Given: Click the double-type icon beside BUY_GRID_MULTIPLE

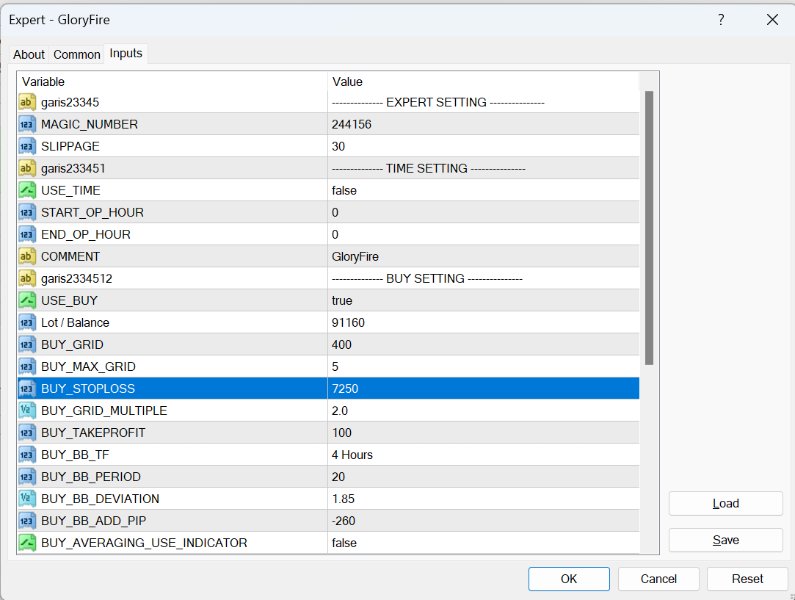Looking at the screenshot, I should click(28, 410).
